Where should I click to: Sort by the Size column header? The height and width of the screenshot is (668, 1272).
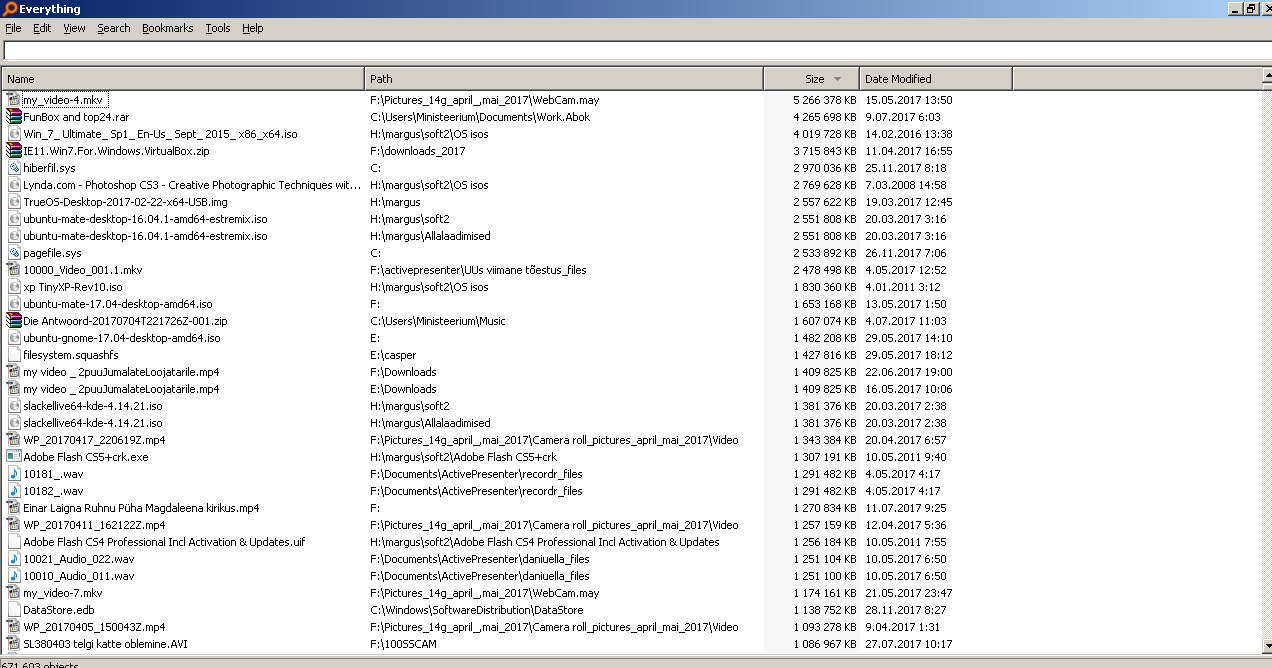(x=811, y=79)
